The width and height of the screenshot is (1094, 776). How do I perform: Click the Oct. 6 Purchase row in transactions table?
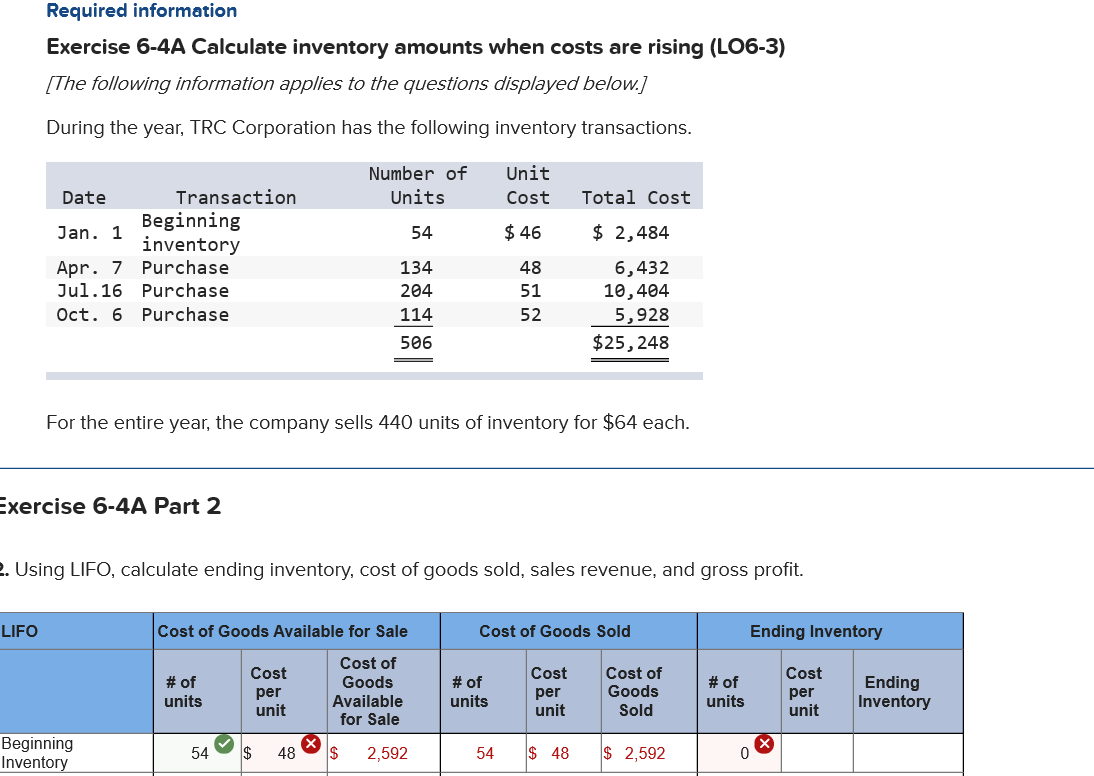point(374,315)
